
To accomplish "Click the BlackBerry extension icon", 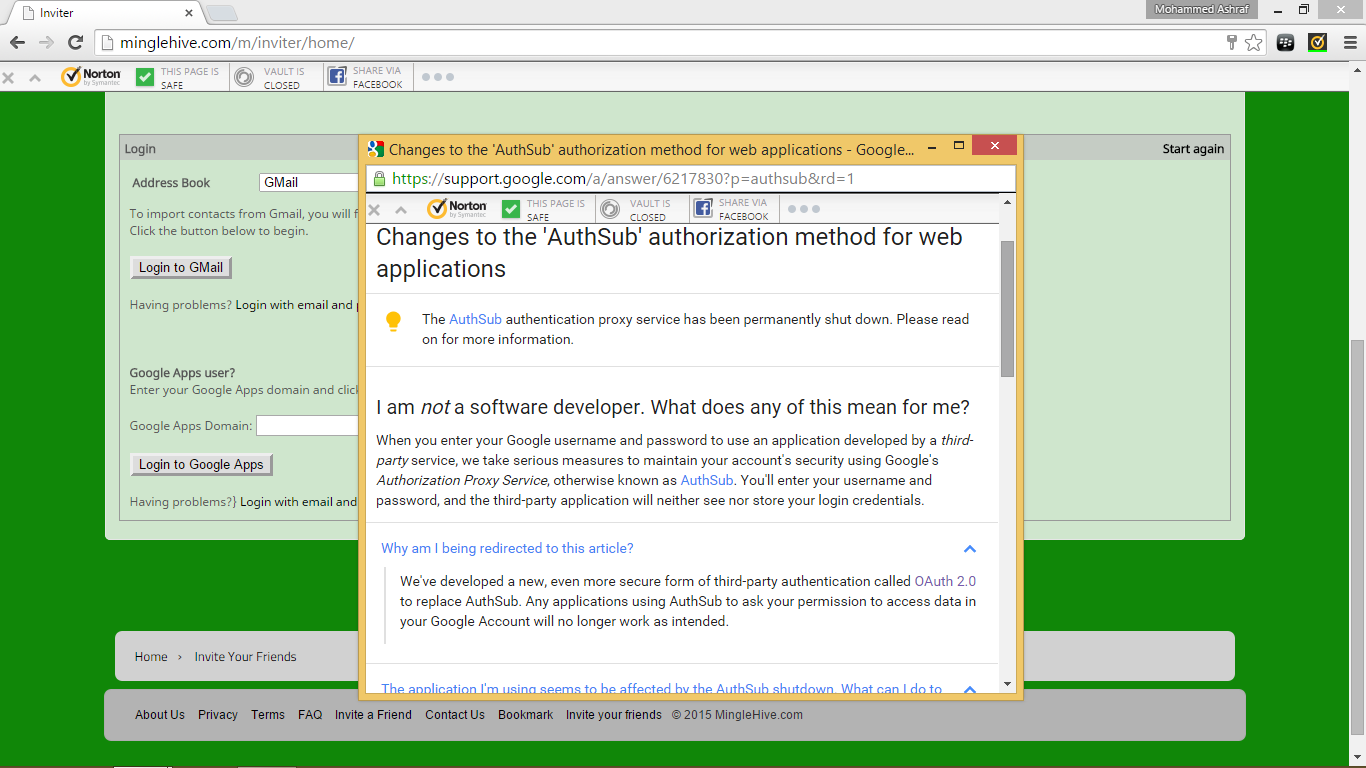I will point(1286,42).
